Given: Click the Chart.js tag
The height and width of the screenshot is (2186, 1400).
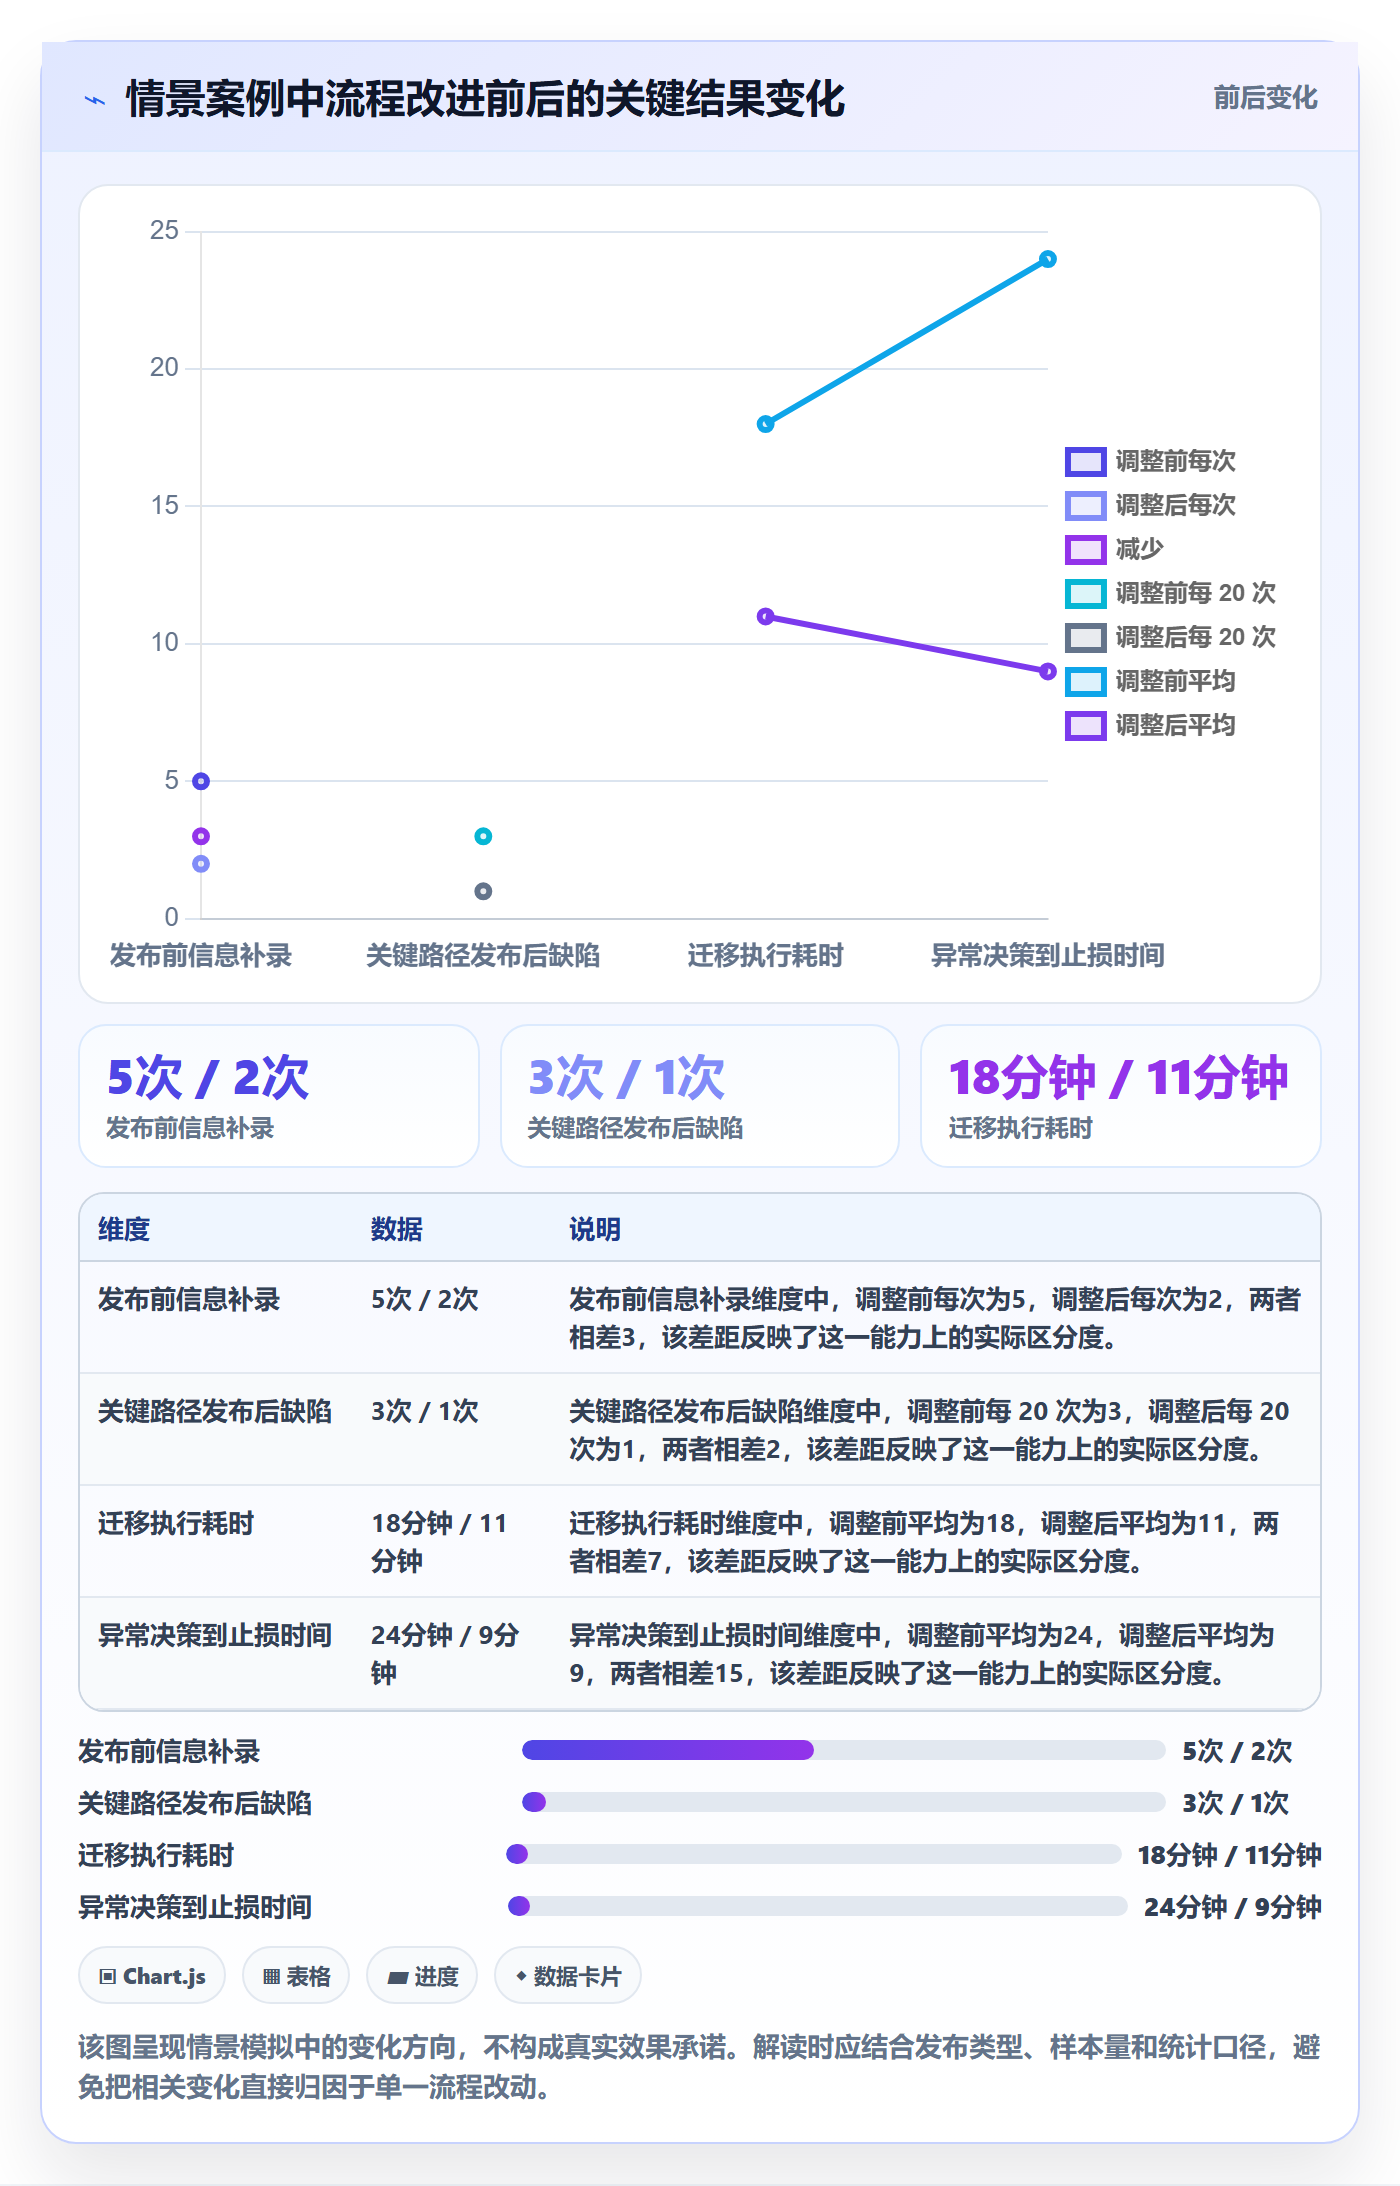Looking at the screenshot, I should click(152, 1975).
